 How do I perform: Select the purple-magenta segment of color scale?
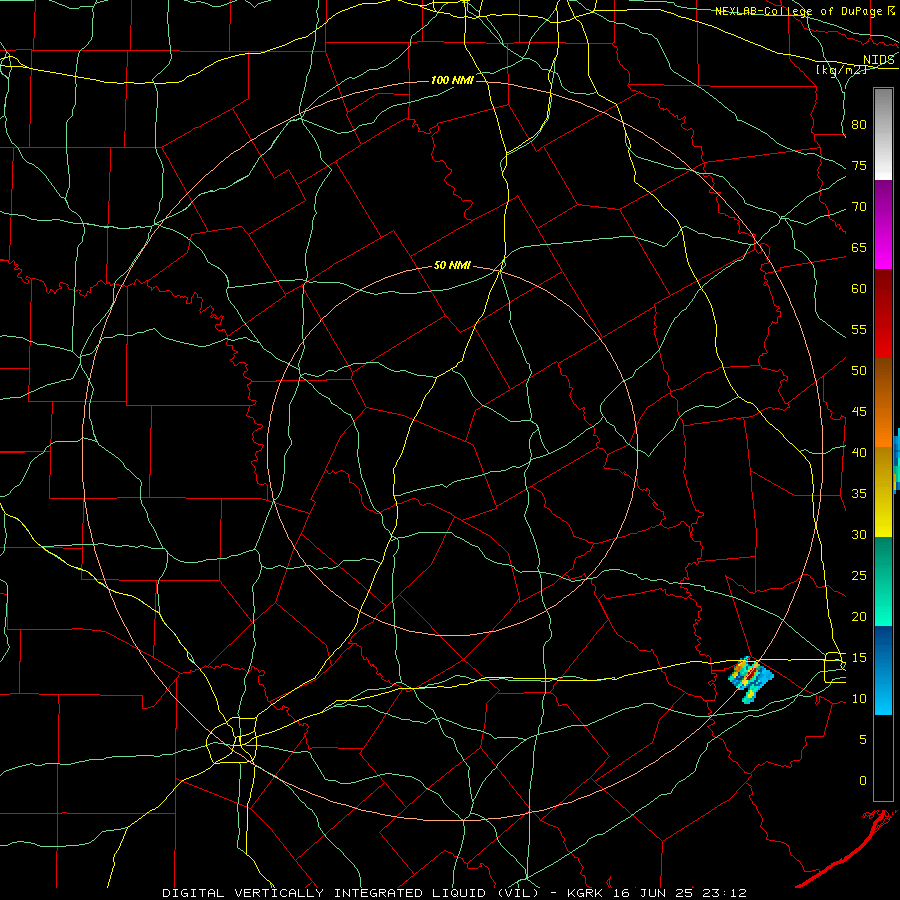(x=883, y=224)
